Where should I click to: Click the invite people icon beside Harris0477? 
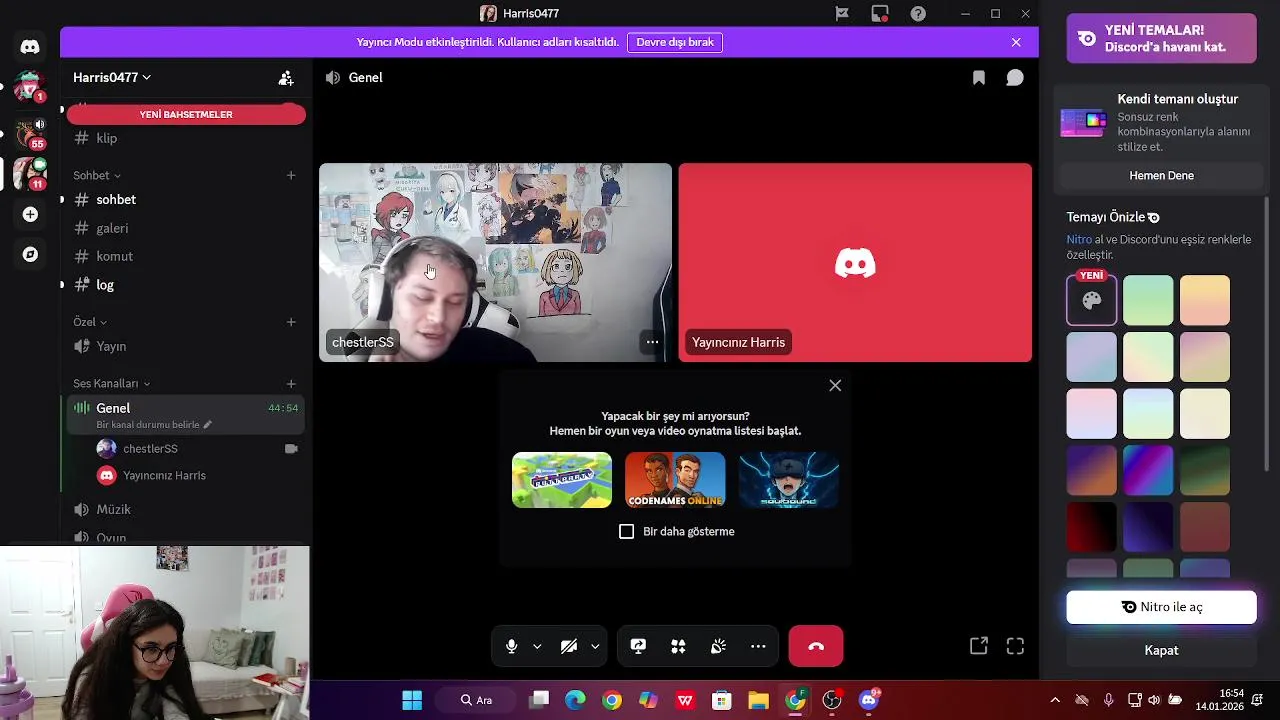(286, 77)
